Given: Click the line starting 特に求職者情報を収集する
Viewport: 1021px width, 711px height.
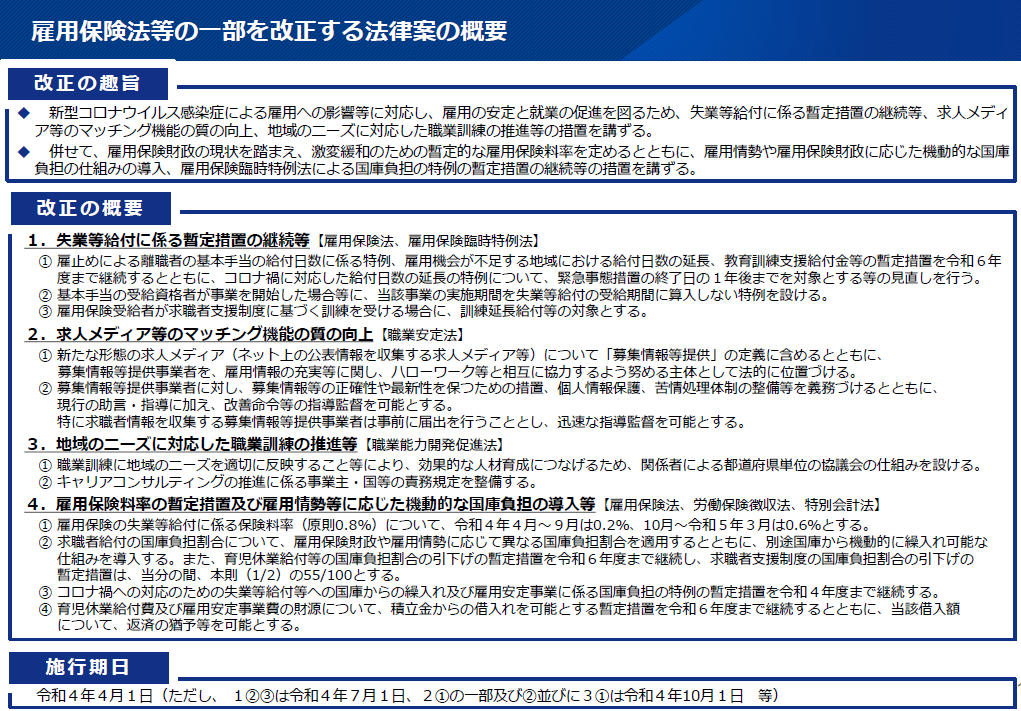Looking at the screenshot, I should 402,422.
